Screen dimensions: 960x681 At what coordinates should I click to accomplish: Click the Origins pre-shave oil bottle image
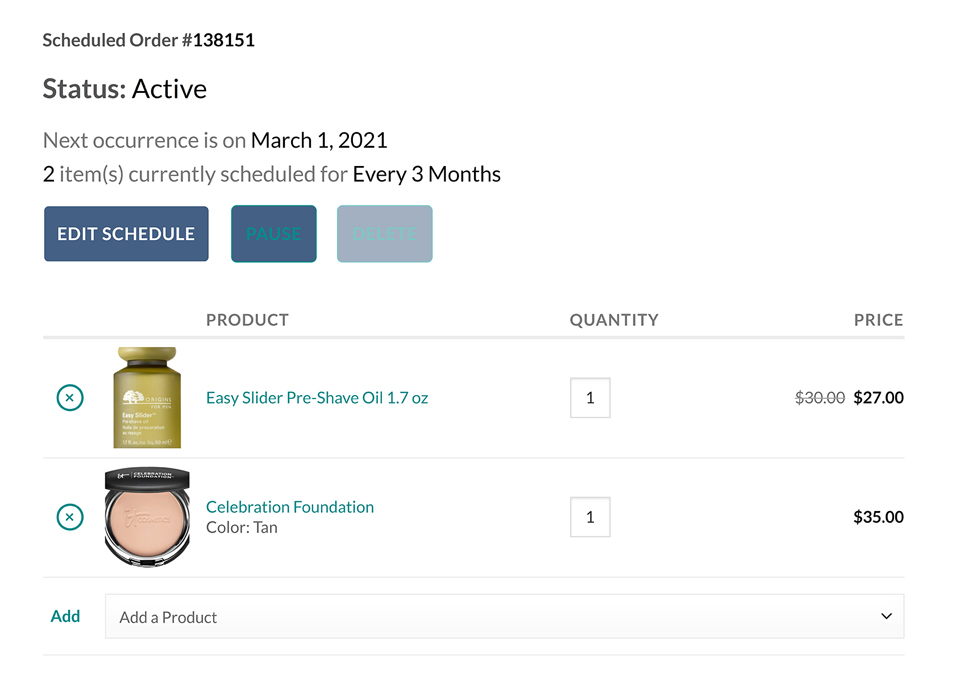[147, 397]
